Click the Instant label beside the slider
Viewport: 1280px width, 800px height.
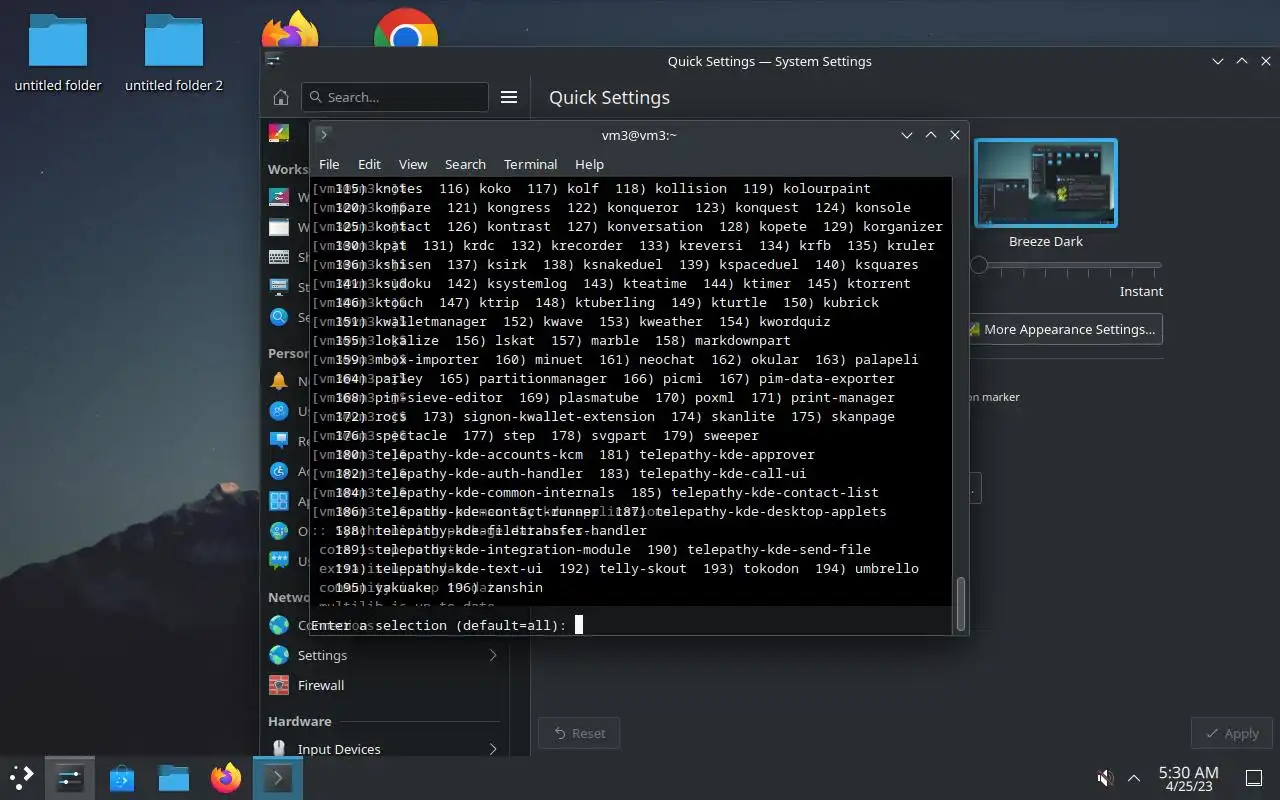(x=1141, y=291)
